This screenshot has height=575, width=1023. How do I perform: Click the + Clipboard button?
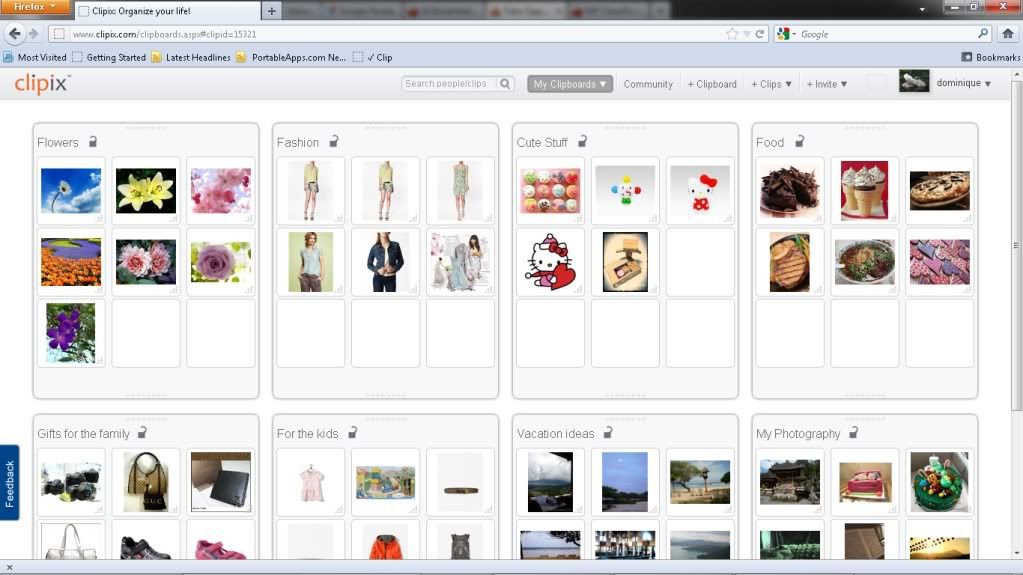pos(712,84)
